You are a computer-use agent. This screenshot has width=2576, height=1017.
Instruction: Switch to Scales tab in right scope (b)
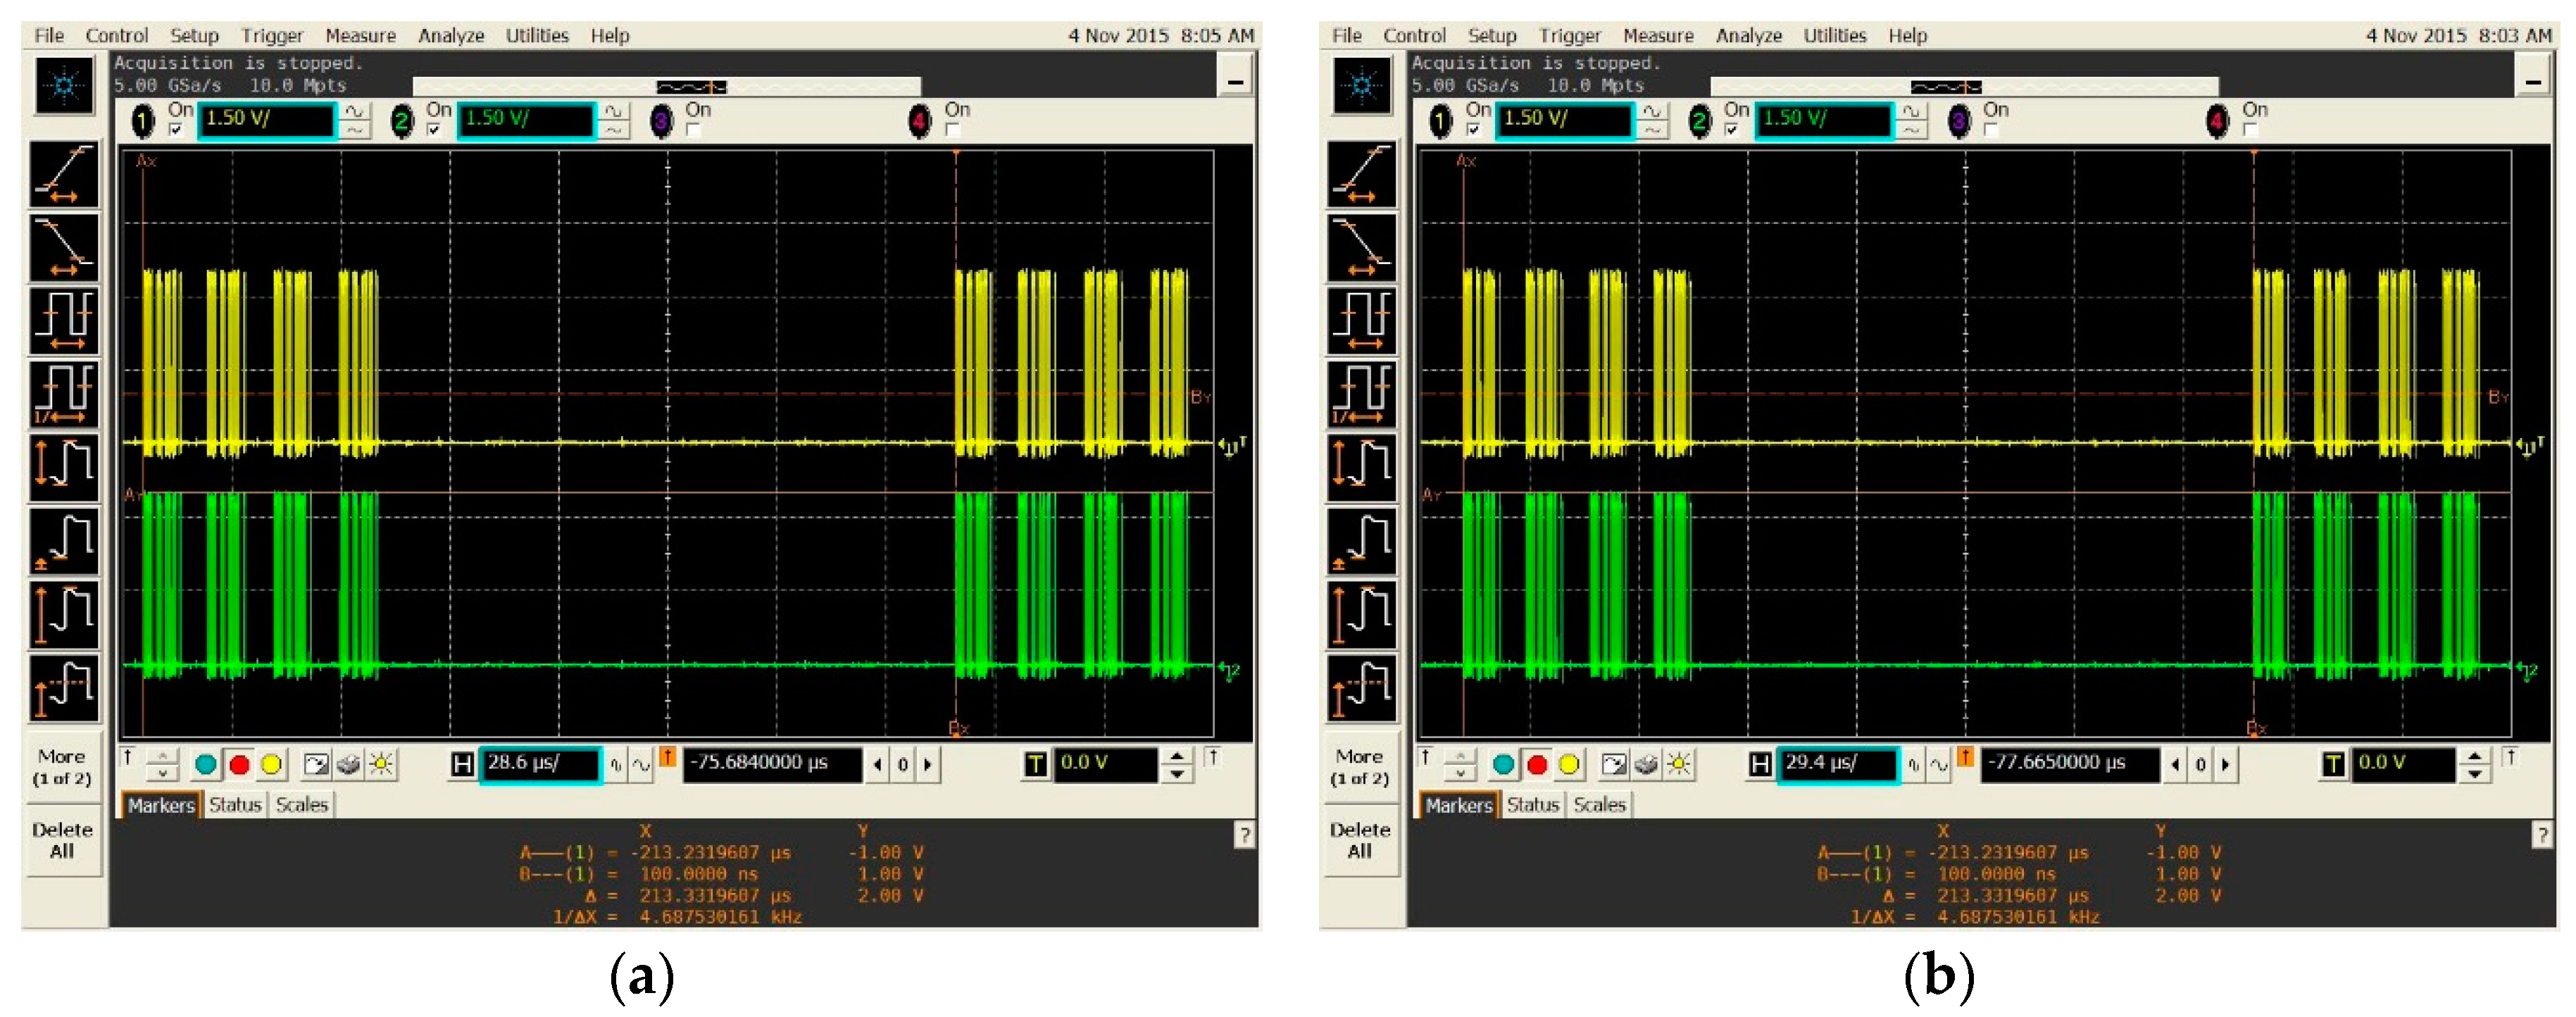click(1599, 805)
